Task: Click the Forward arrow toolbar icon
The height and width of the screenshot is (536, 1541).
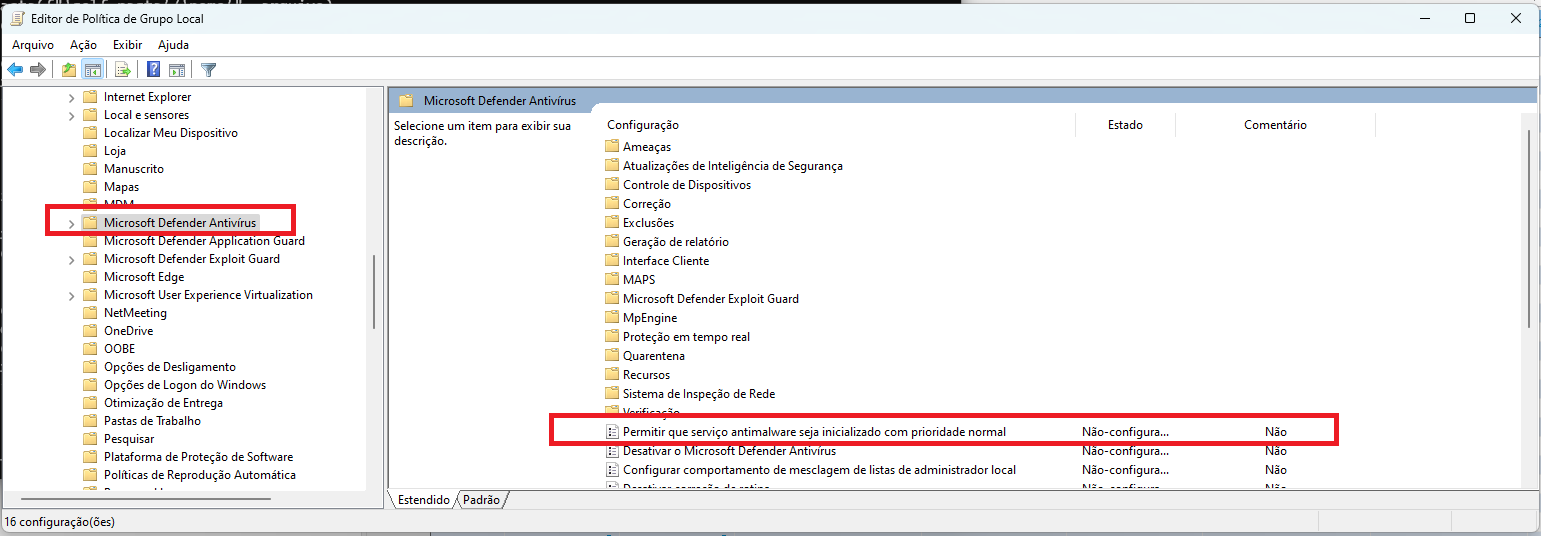Action: [38, 70]
